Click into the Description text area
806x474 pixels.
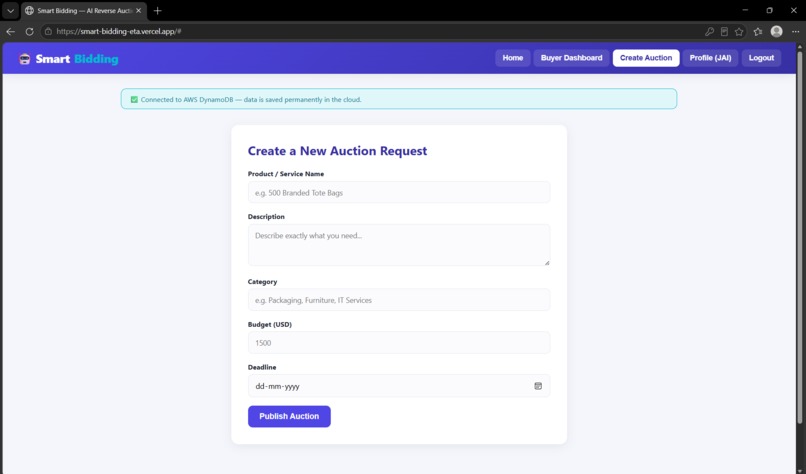point(399,245)
